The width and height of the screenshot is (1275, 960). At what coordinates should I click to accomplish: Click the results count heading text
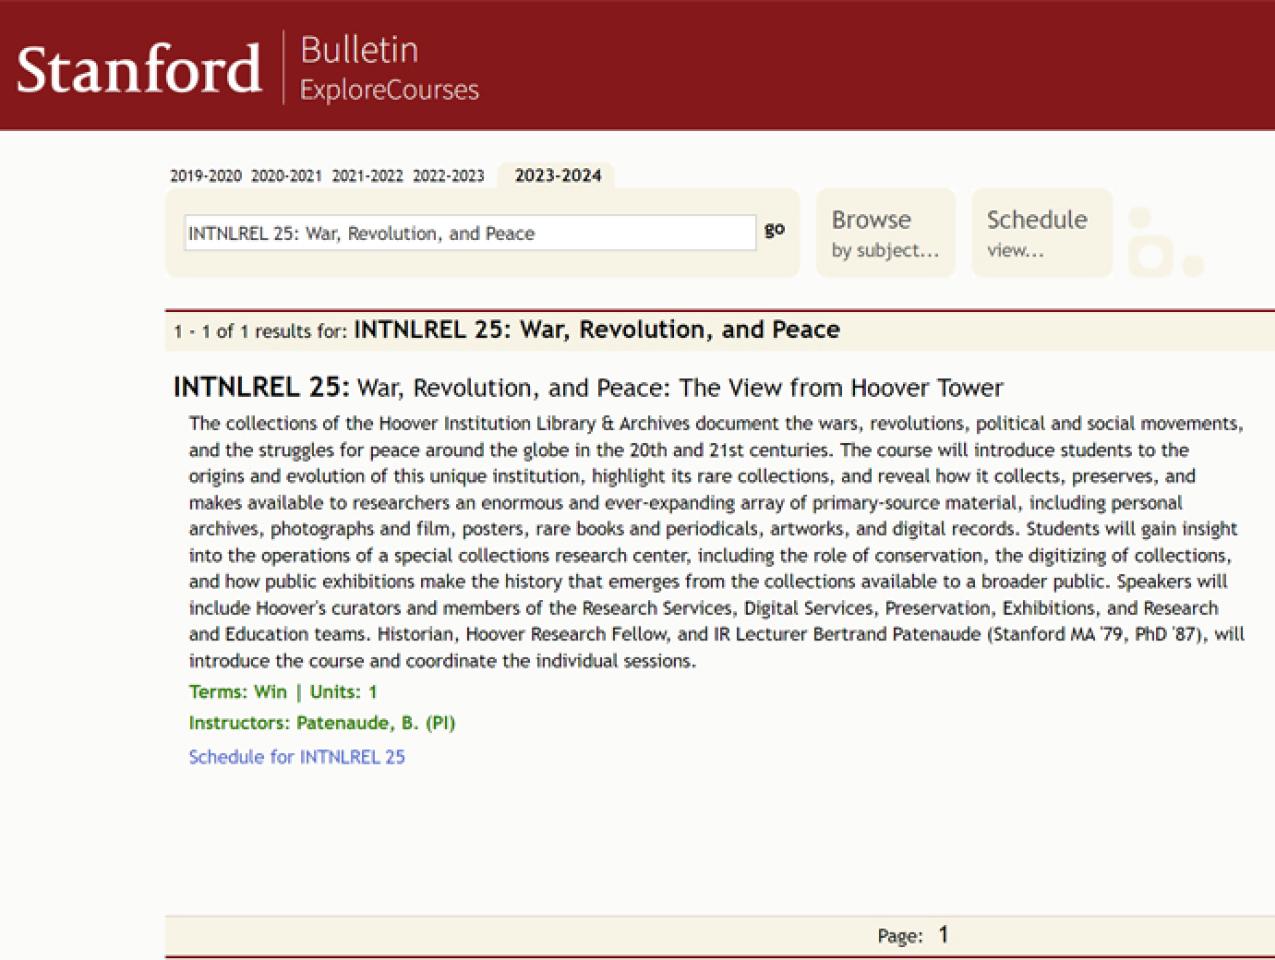pyautogui.click(x=507, y=330)
